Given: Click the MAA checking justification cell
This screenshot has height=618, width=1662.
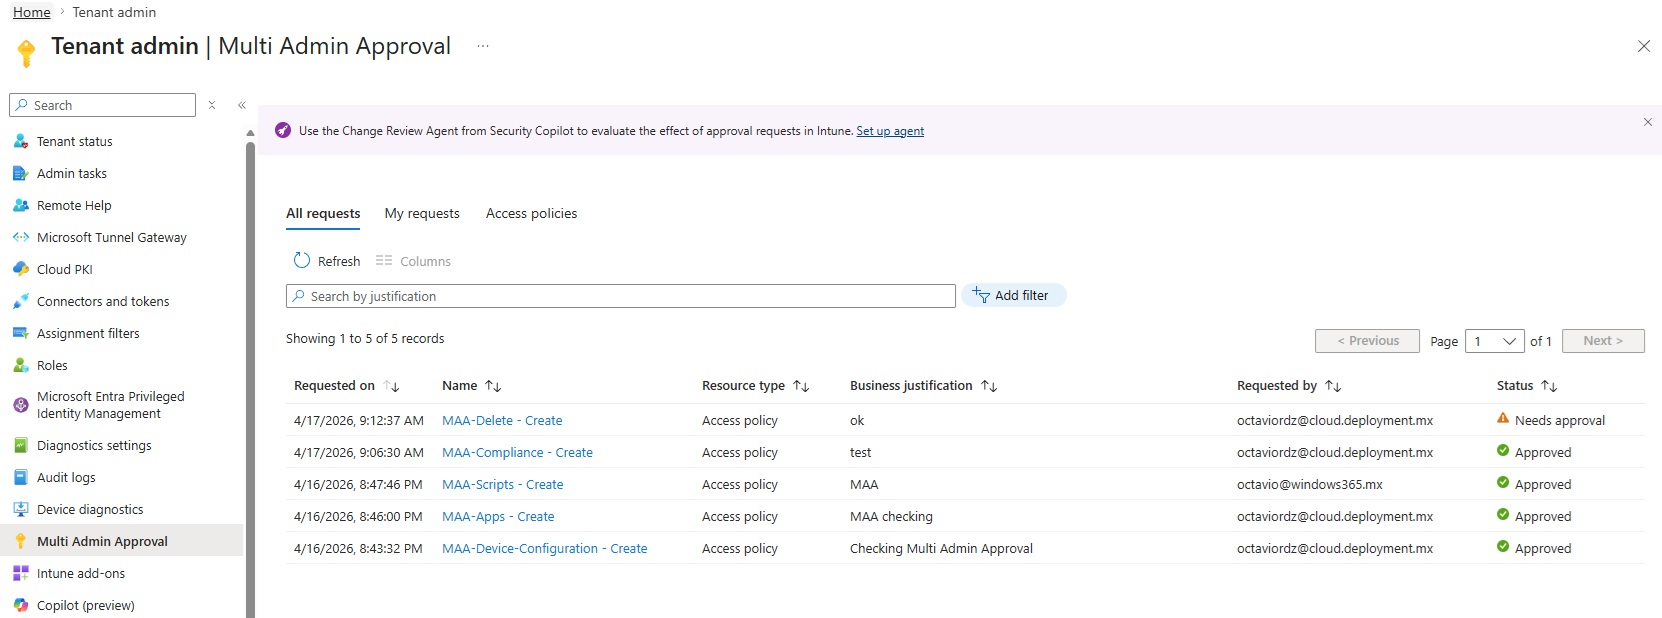Looking at the screenshot, I should pos(891,516).
